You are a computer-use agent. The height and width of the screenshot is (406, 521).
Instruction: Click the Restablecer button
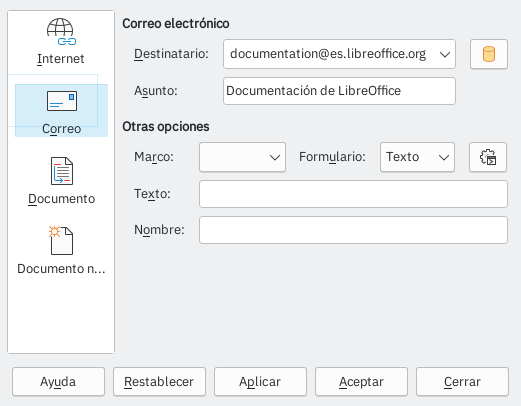coord(159,382)
